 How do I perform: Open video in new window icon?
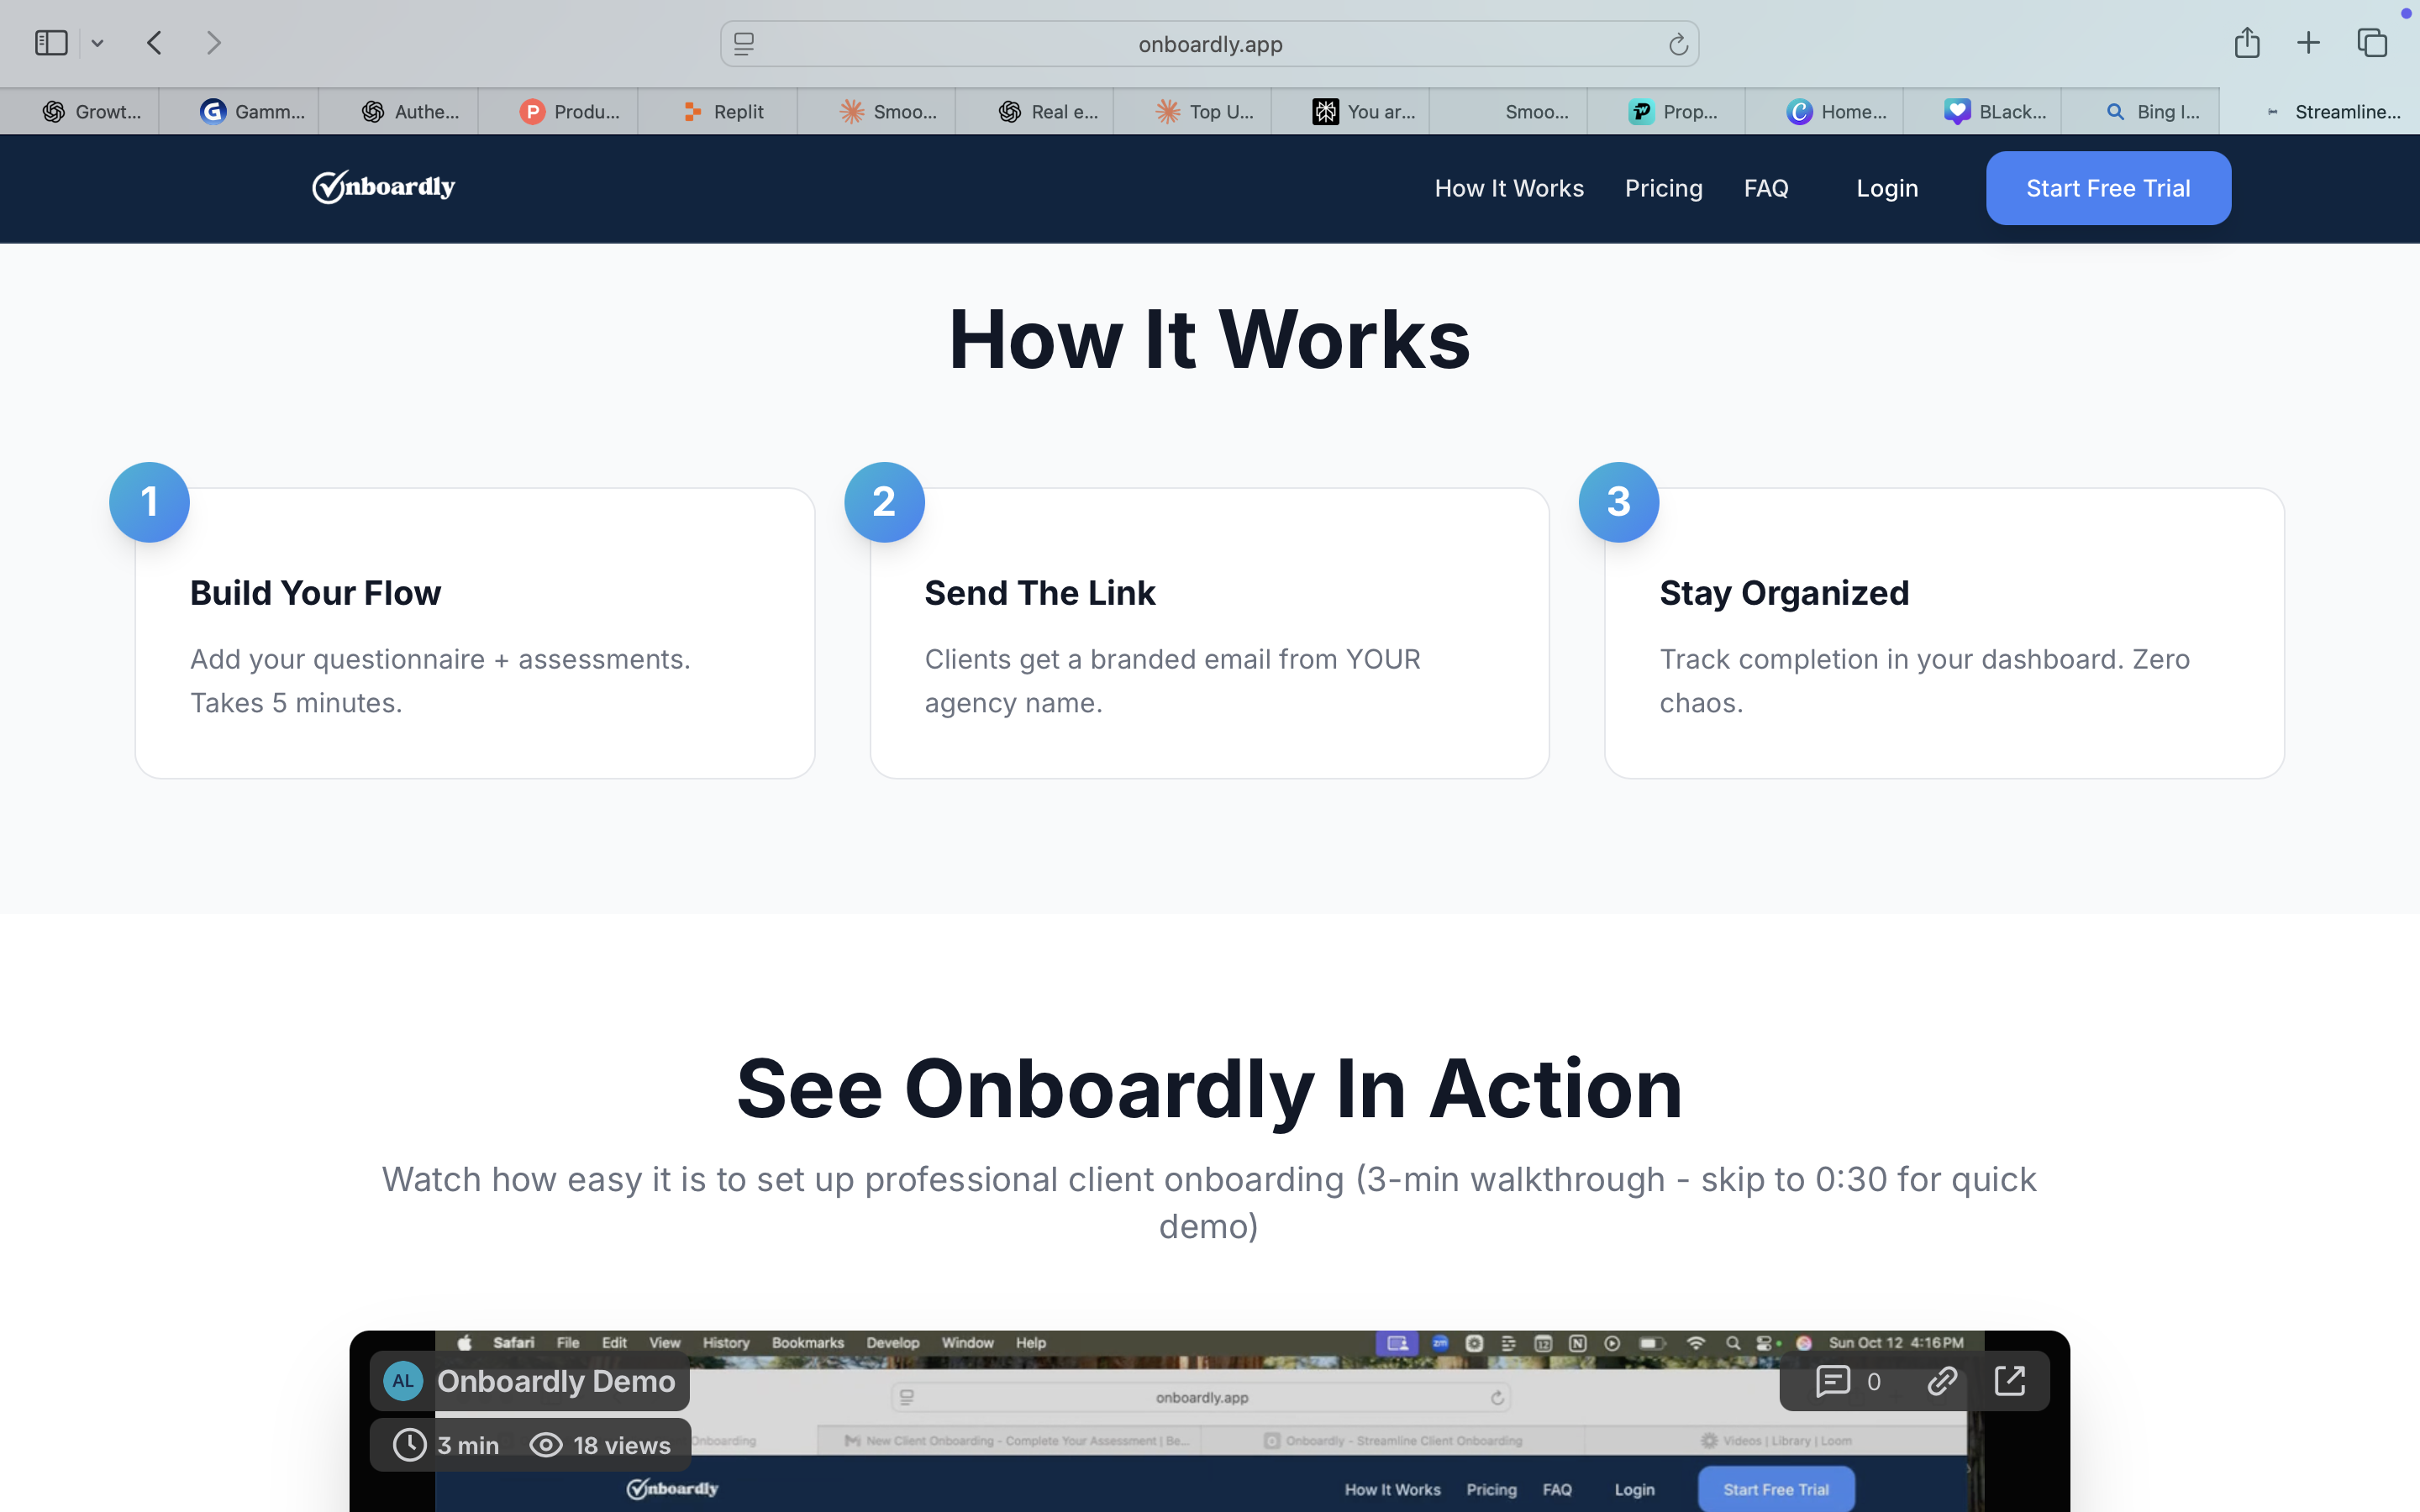tap(2010, 1381)
